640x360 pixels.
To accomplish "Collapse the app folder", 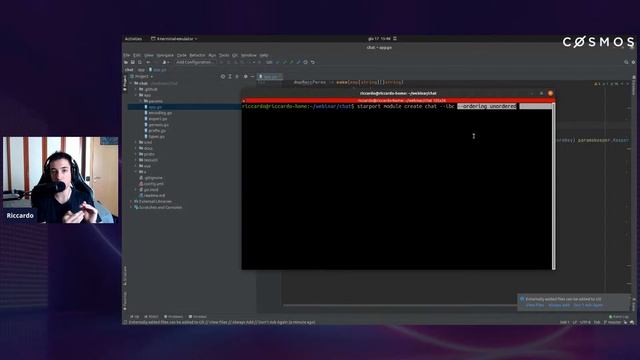I will (136, 95).
